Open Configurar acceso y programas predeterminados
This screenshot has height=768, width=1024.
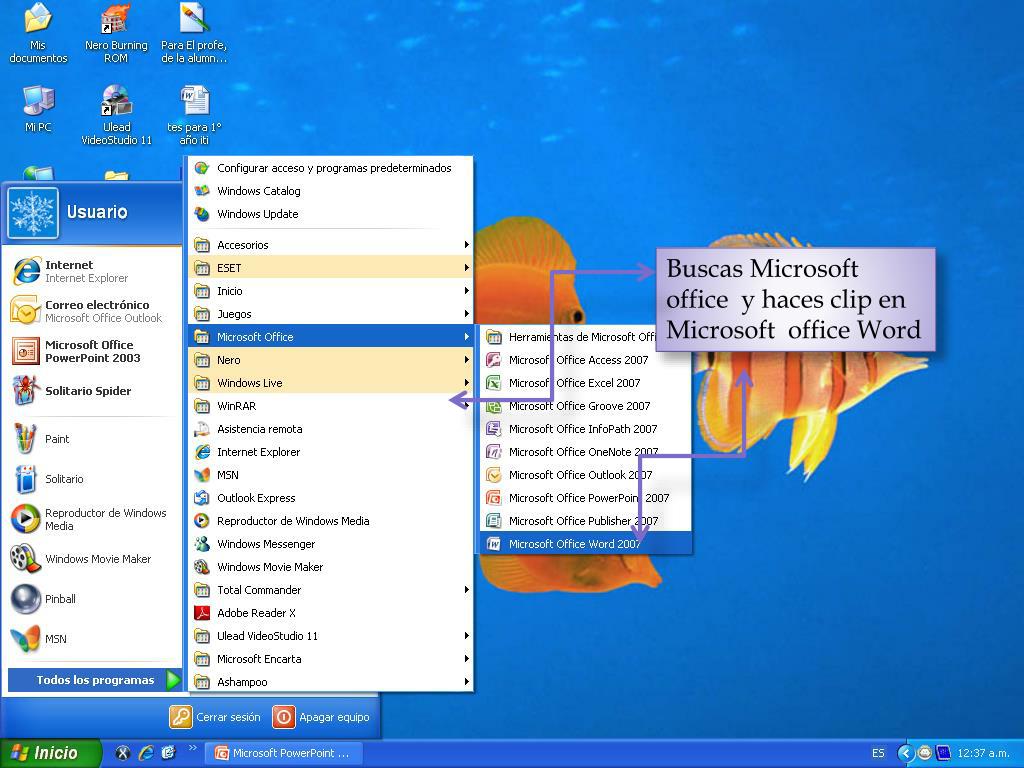coord(330,168)
